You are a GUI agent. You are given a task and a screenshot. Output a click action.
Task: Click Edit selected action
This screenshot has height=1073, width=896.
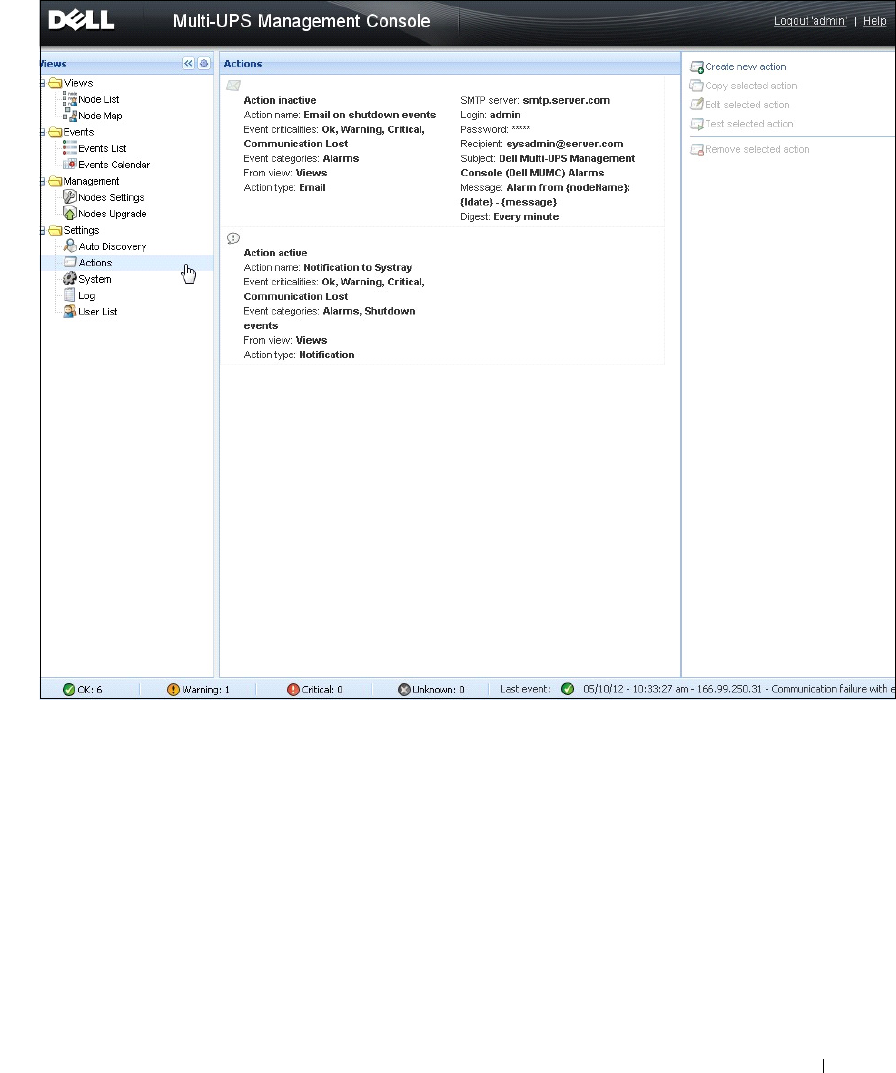coord(747,105)
